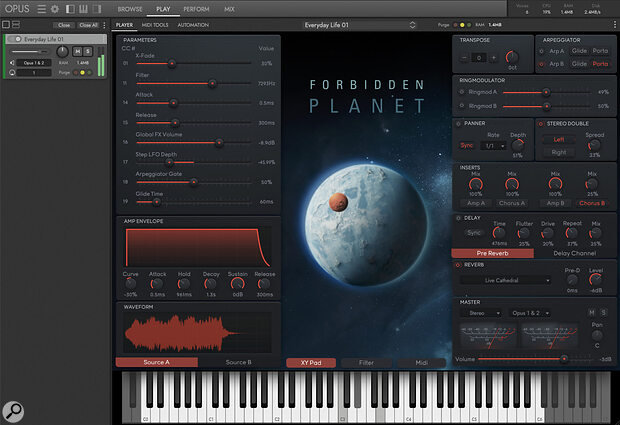Click the Filter view button below planet

(x=366, y=363)
